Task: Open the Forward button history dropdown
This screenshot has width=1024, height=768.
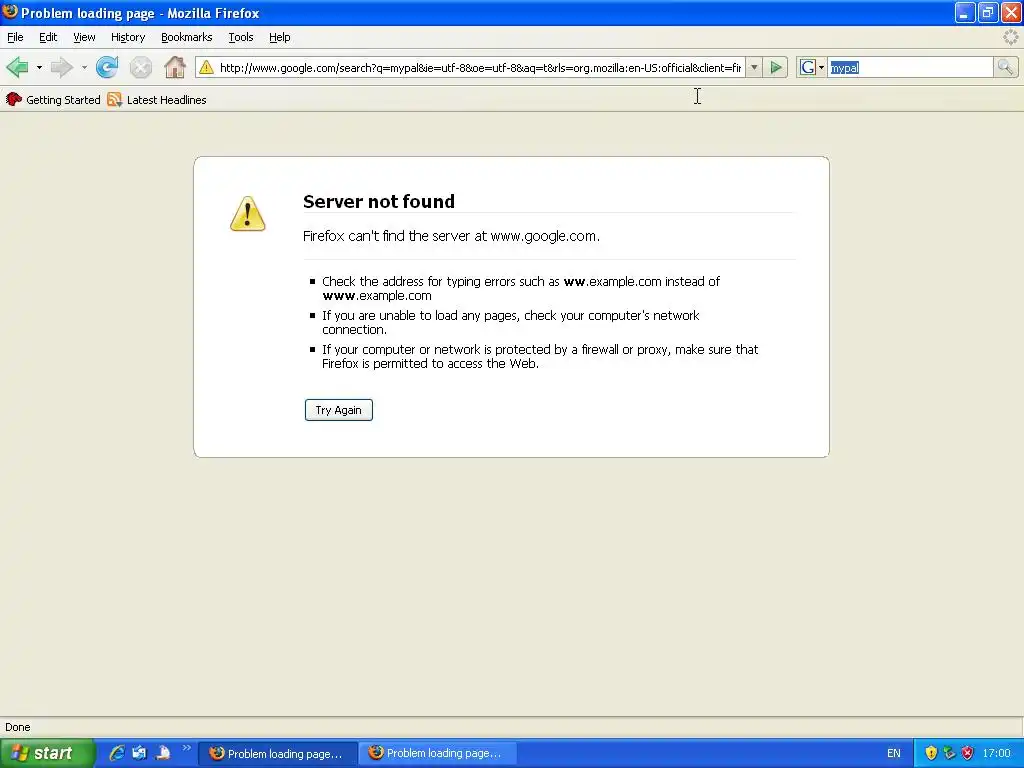Action: click(84, 67)
